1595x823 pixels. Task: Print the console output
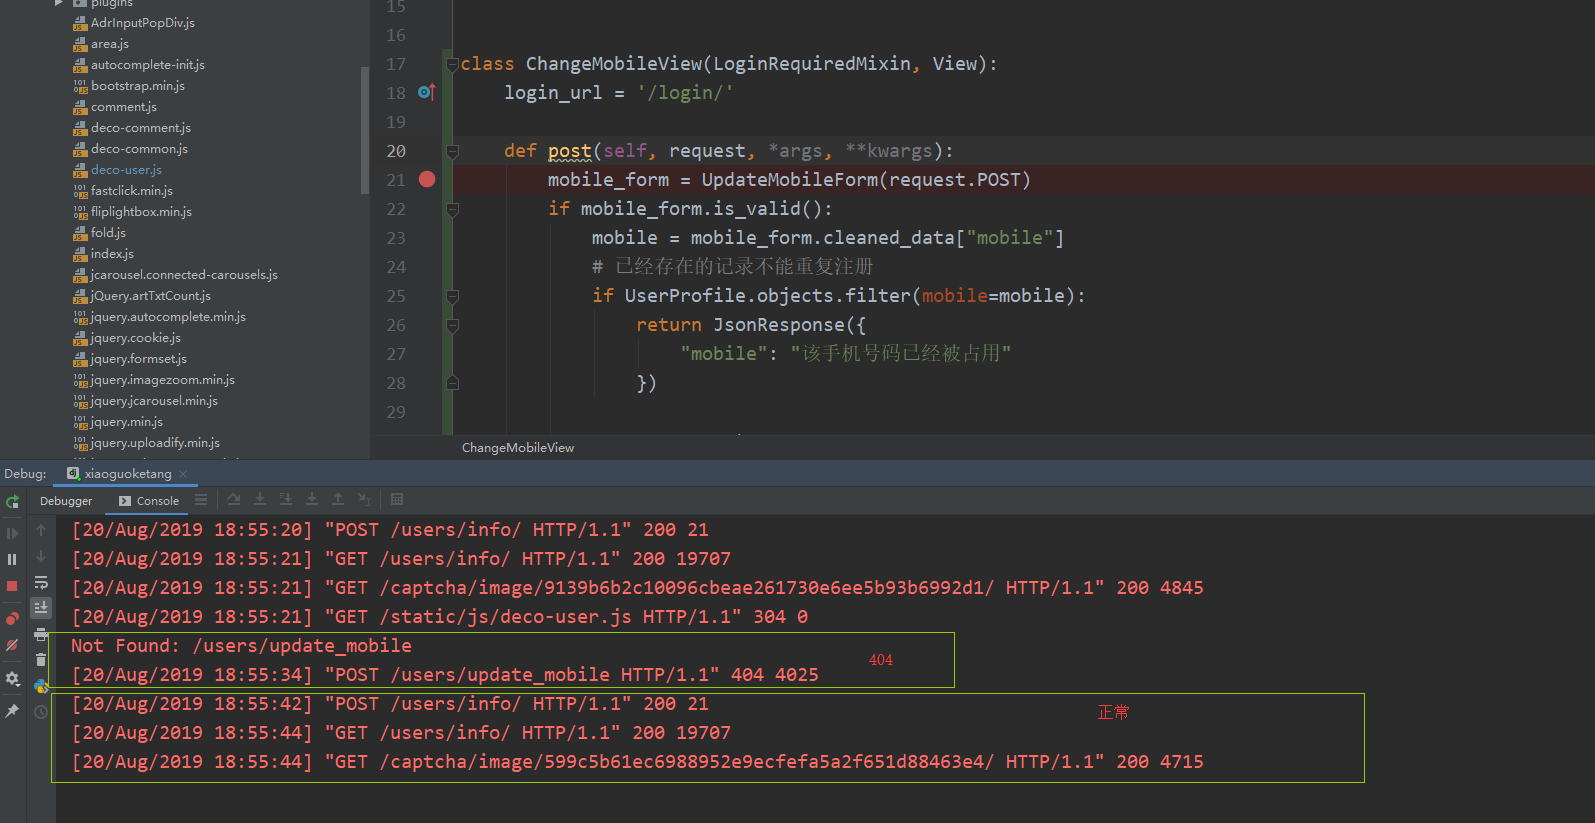[41, 634]
